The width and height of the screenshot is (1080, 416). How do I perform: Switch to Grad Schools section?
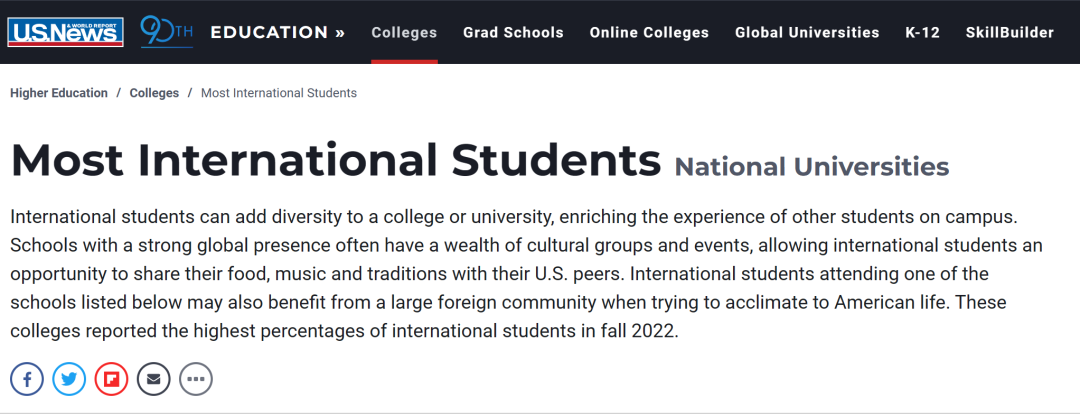(x=513, y=32)
